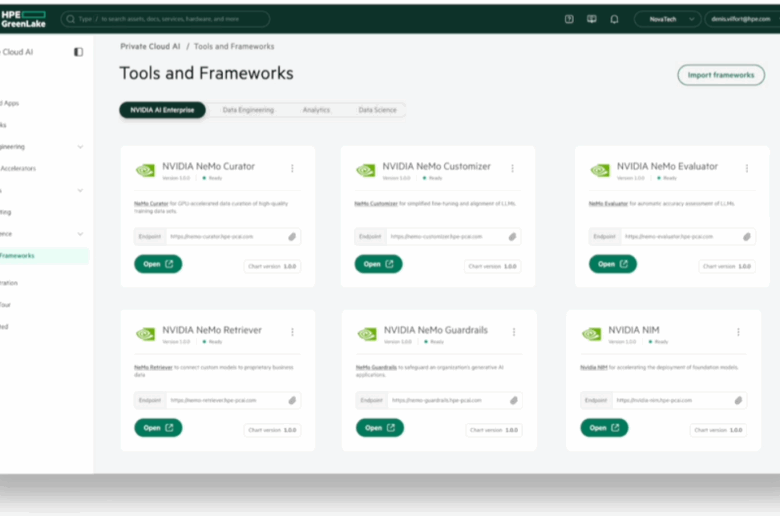Switch to the Data Science tab
The height and width of the screenshot is (516, 780).
[x=378, y=110]
